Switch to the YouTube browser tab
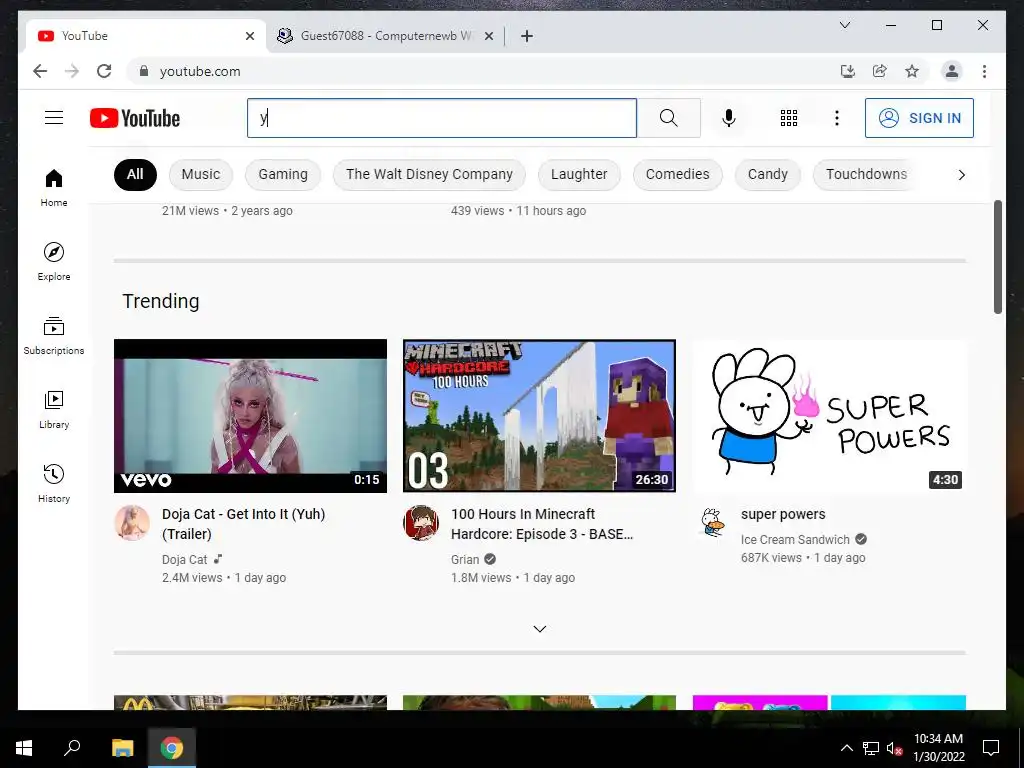This screenshot has width=1024, height=768. click(144, 36)
